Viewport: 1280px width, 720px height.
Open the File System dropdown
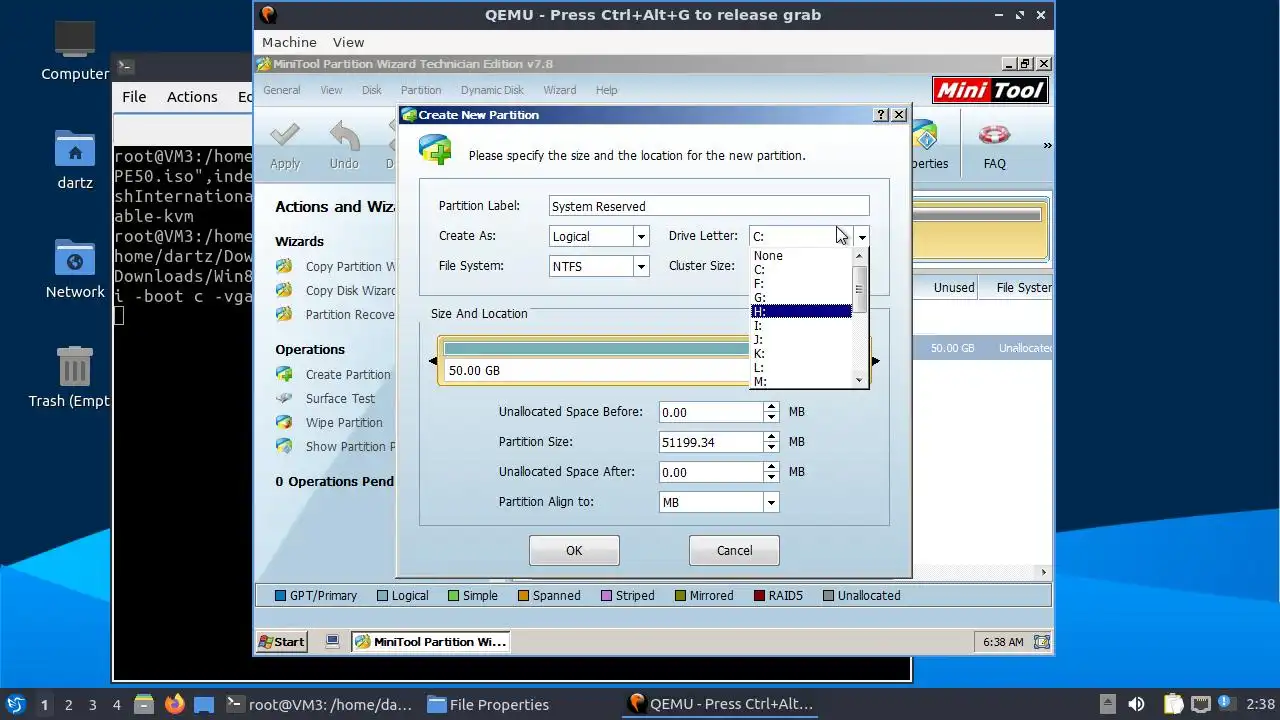(641, 266)
